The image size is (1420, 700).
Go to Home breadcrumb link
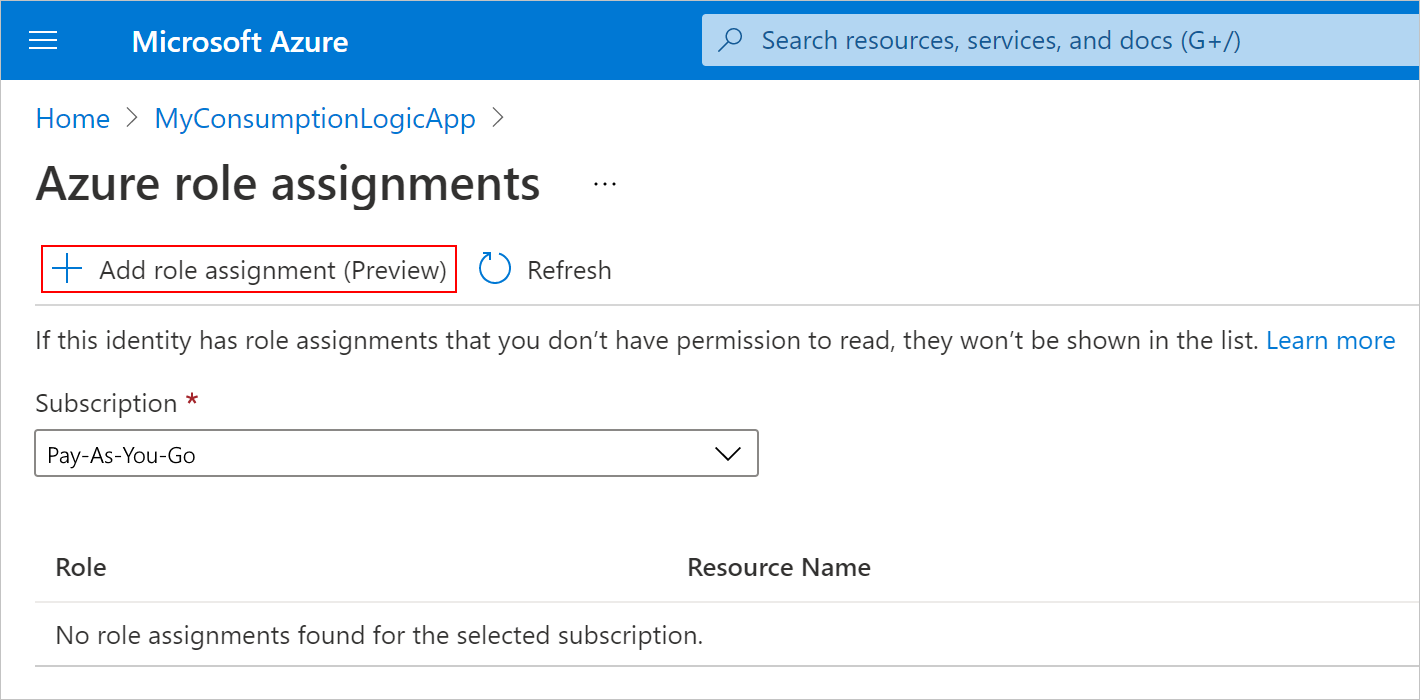pyautogui.click(x=72, y=119)
